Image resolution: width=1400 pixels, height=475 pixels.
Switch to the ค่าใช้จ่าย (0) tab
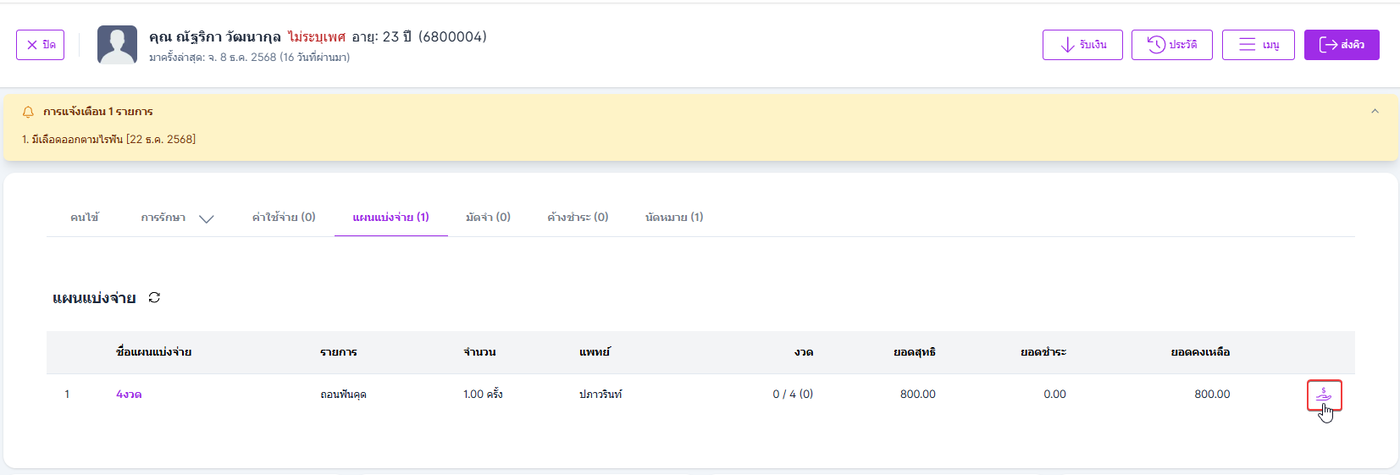tap(284, 217)
